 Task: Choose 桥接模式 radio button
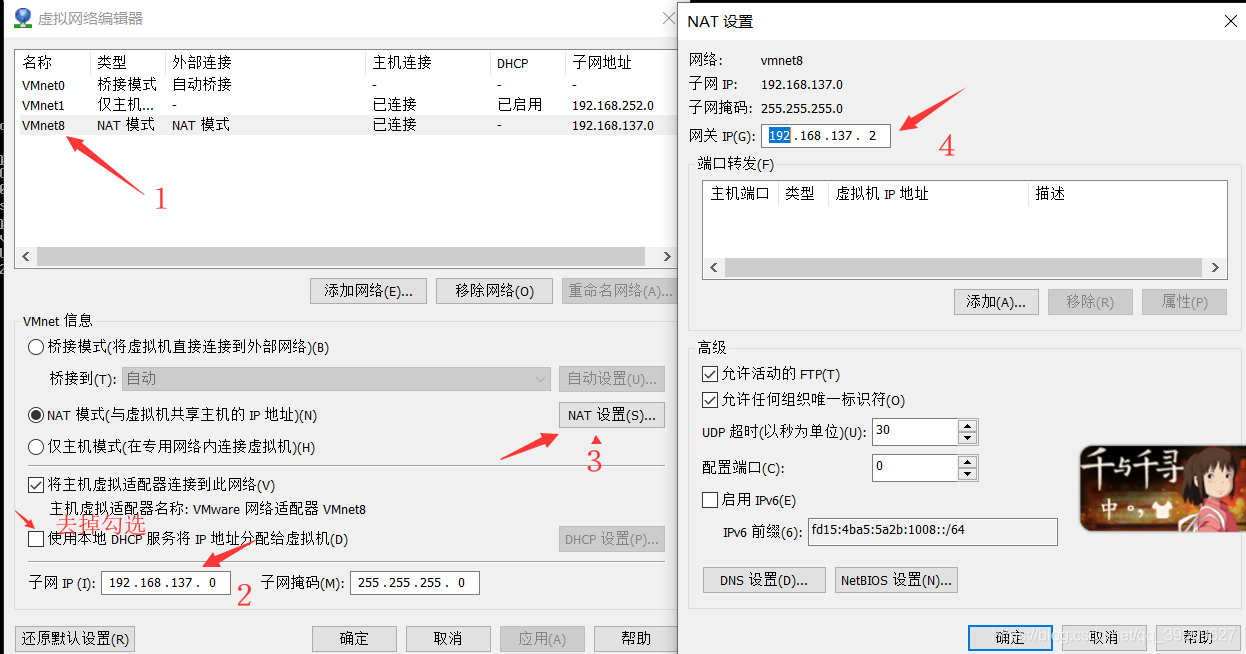point(36,347)
